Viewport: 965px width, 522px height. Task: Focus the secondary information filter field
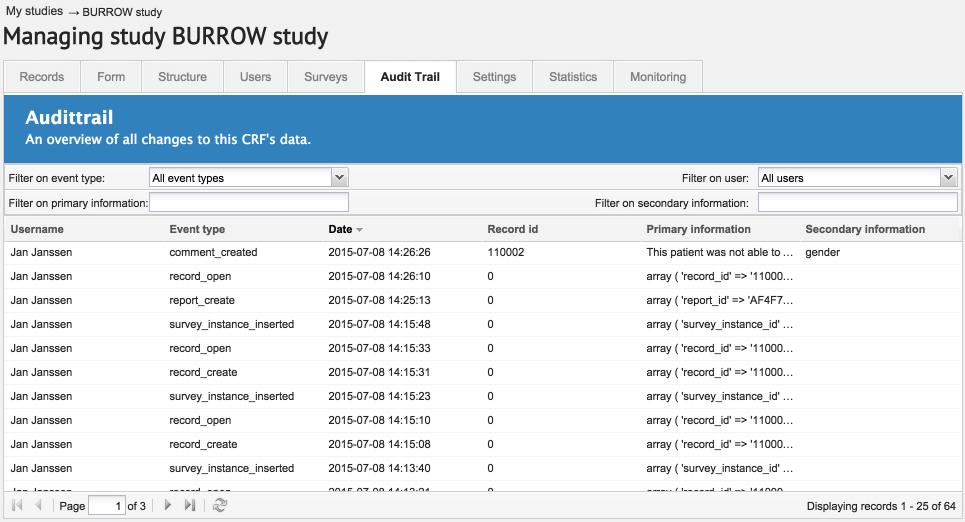[x=857, y=203]
